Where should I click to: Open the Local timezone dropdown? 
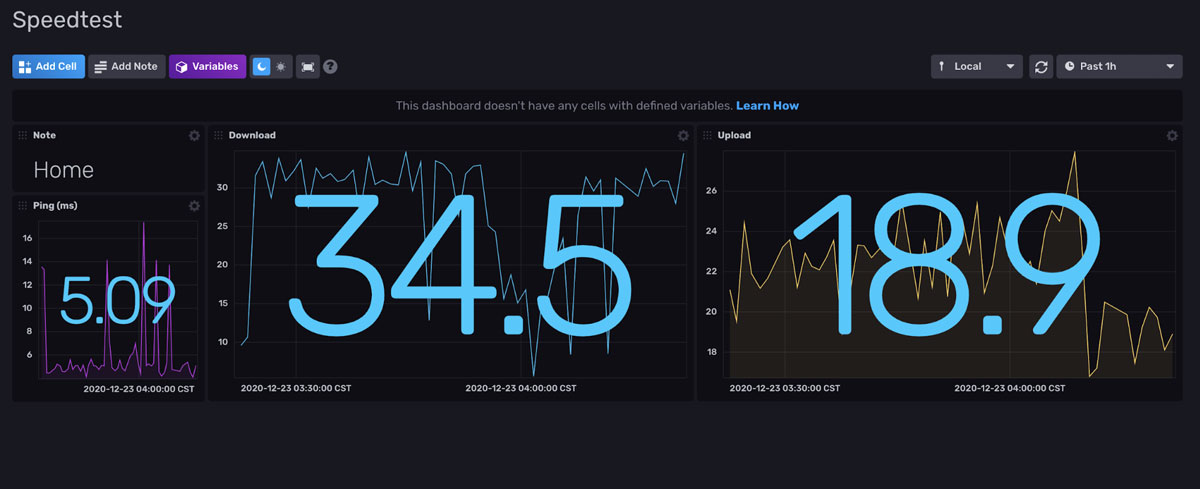pos(977,67)
